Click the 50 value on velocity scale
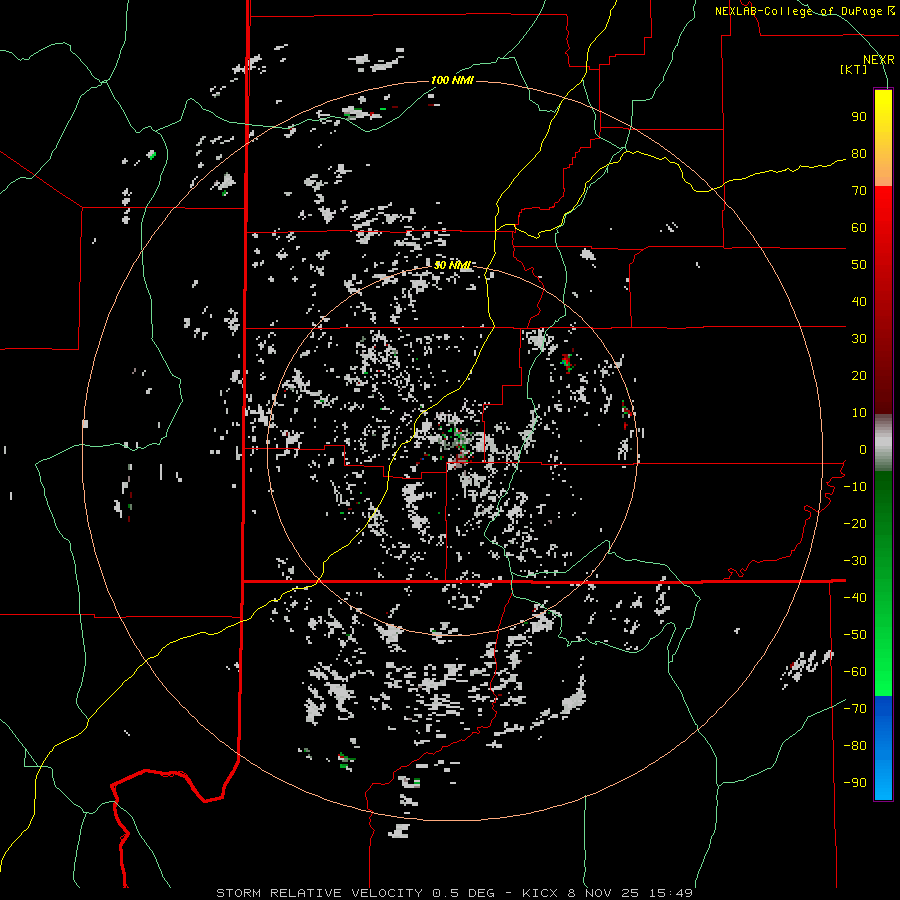 pos(859,265)
